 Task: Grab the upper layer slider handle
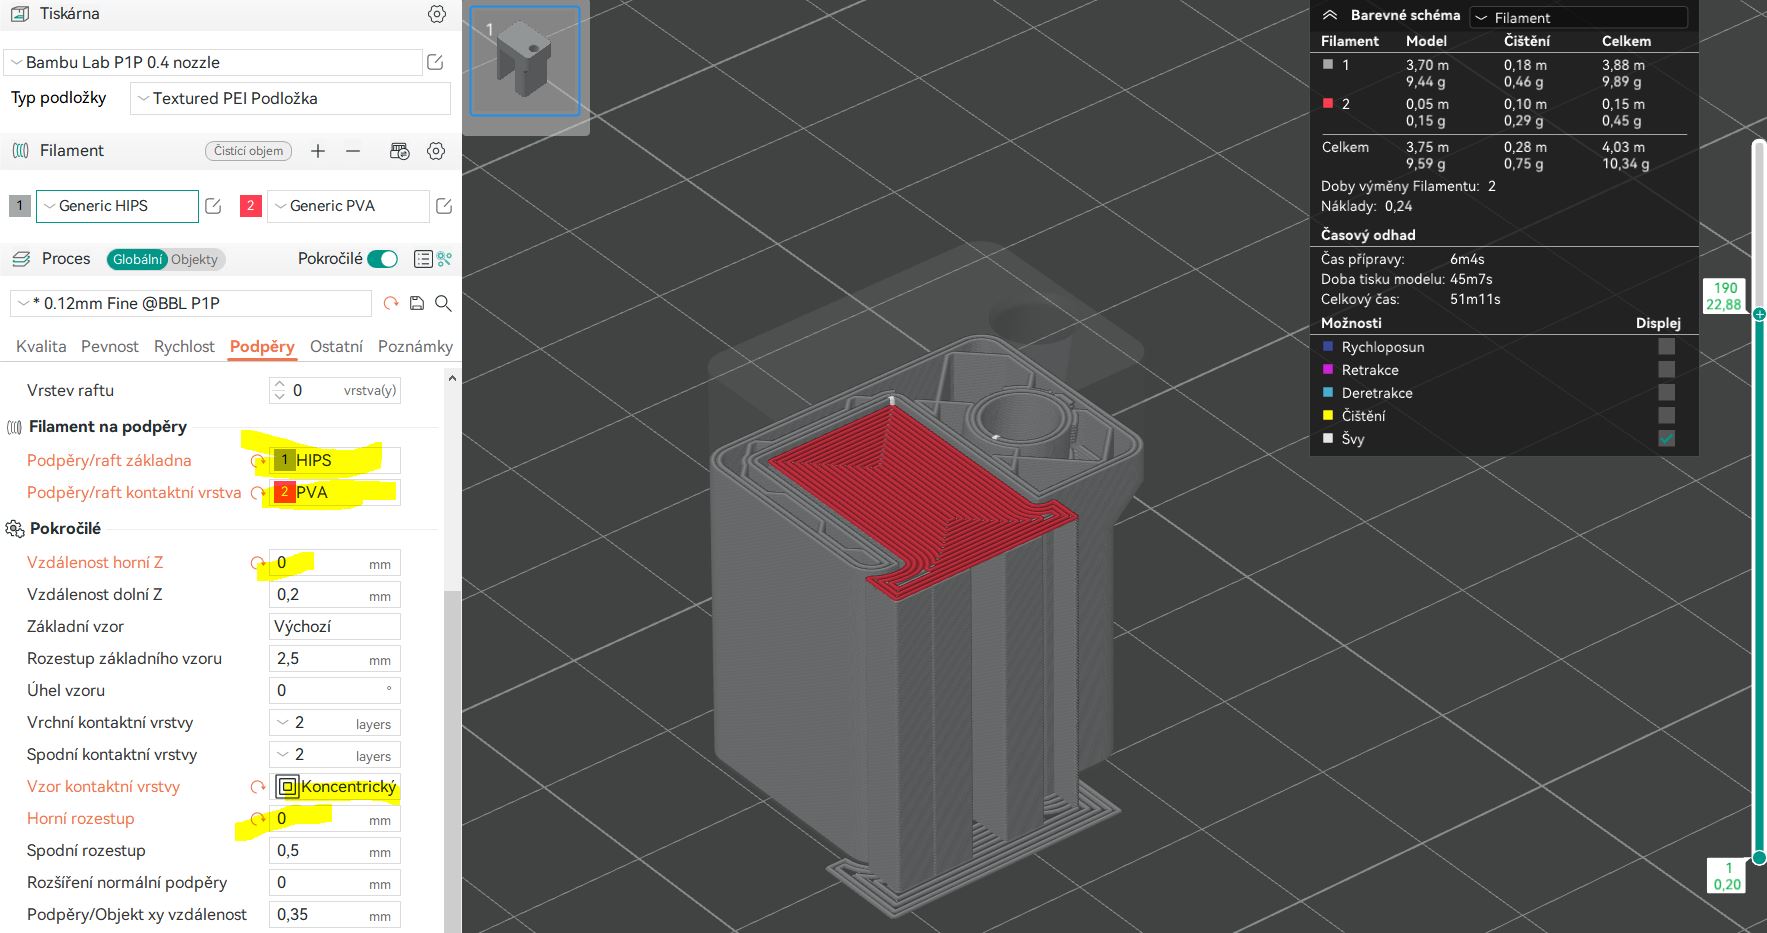tap(1759, 314)
